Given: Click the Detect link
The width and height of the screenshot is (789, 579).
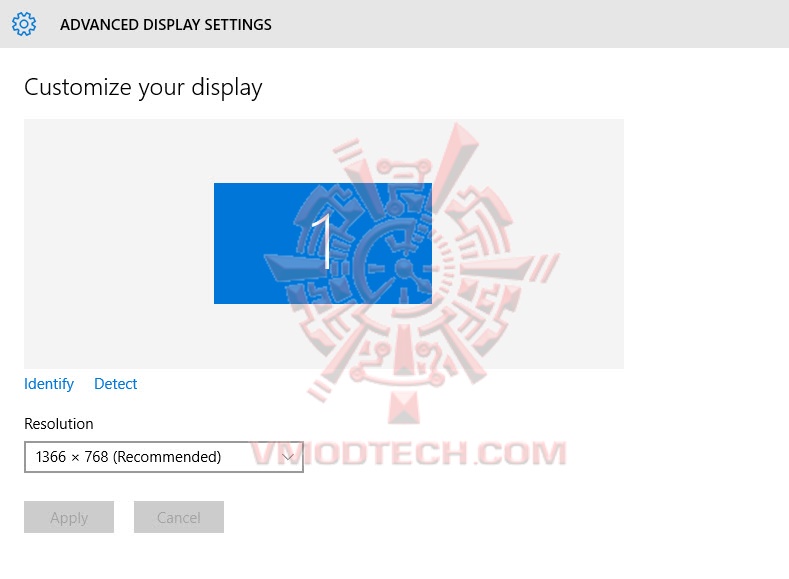Looking at the screenshot, I should 115,384.
